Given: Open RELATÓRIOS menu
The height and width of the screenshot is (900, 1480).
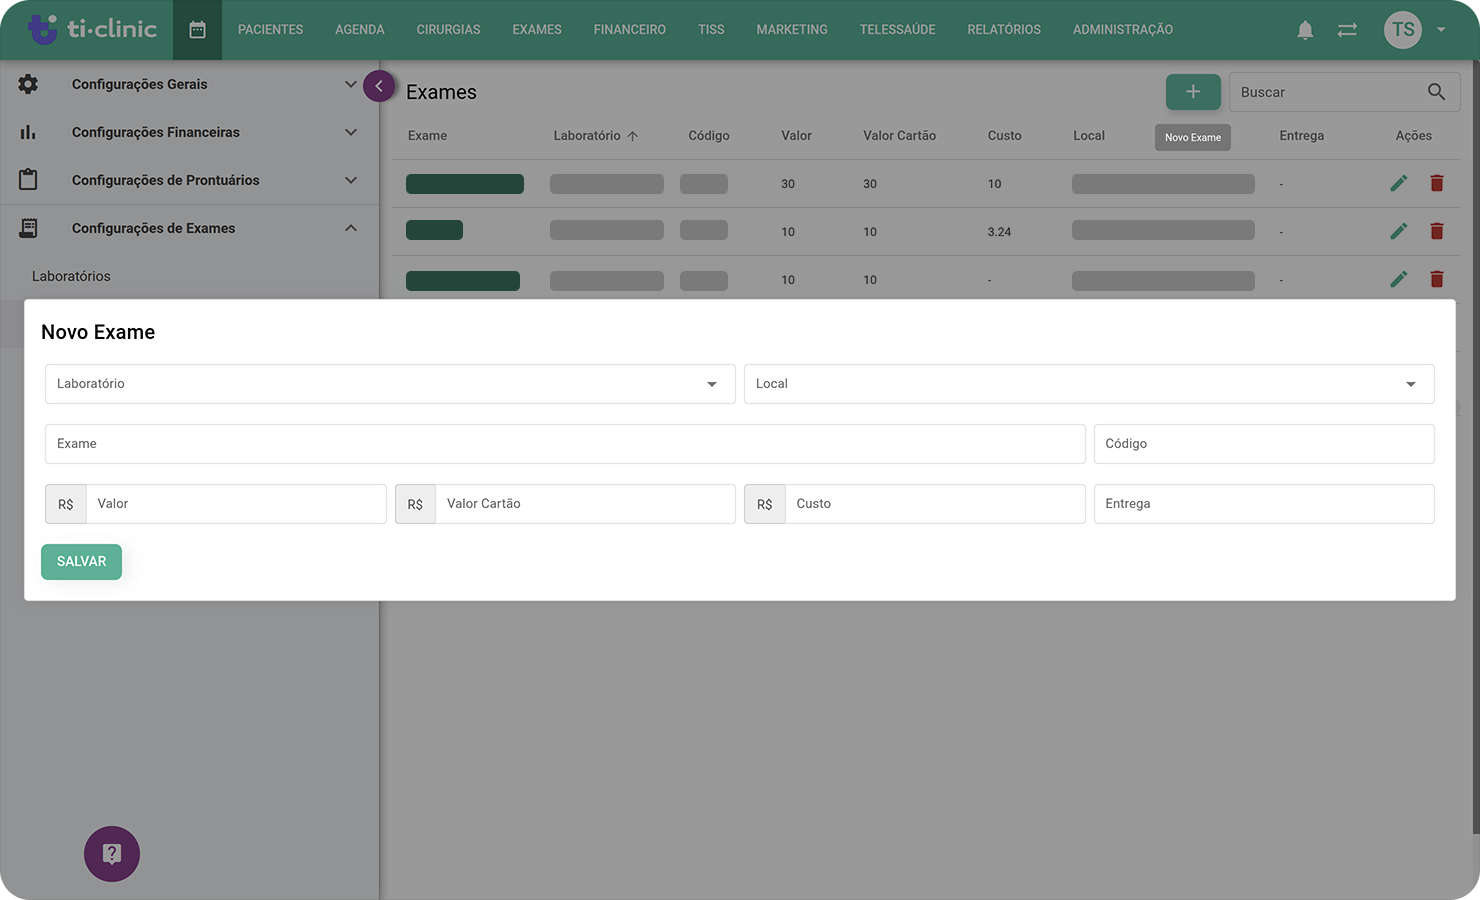Looking at the screenshot, I should 1004,30.
